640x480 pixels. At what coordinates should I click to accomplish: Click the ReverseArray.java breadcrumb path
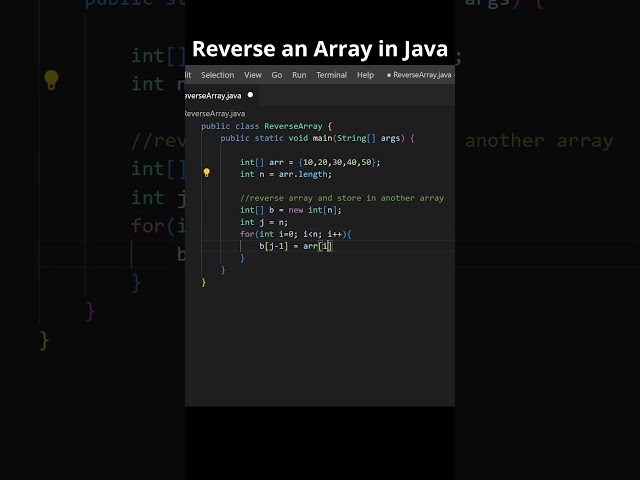[x=215, y=113]
